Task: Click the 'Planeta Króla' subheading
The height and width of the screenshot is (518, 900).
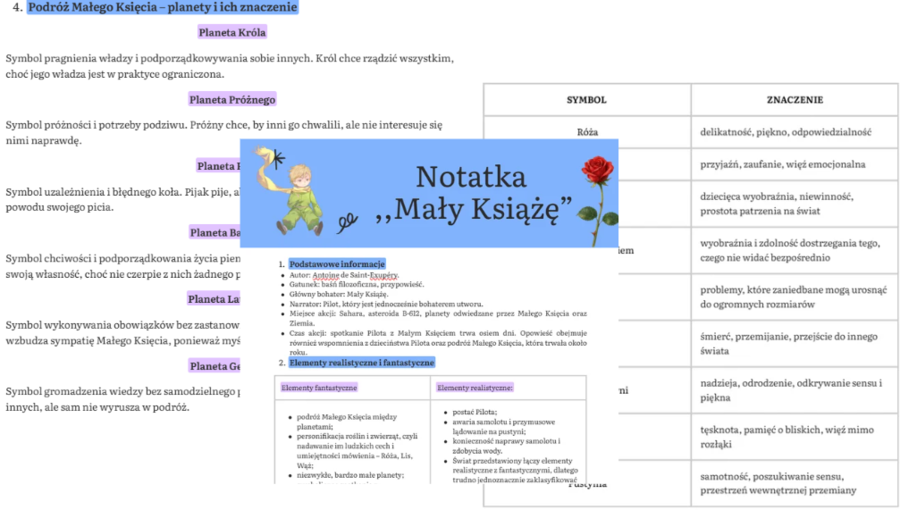Action: coord(232,33)
